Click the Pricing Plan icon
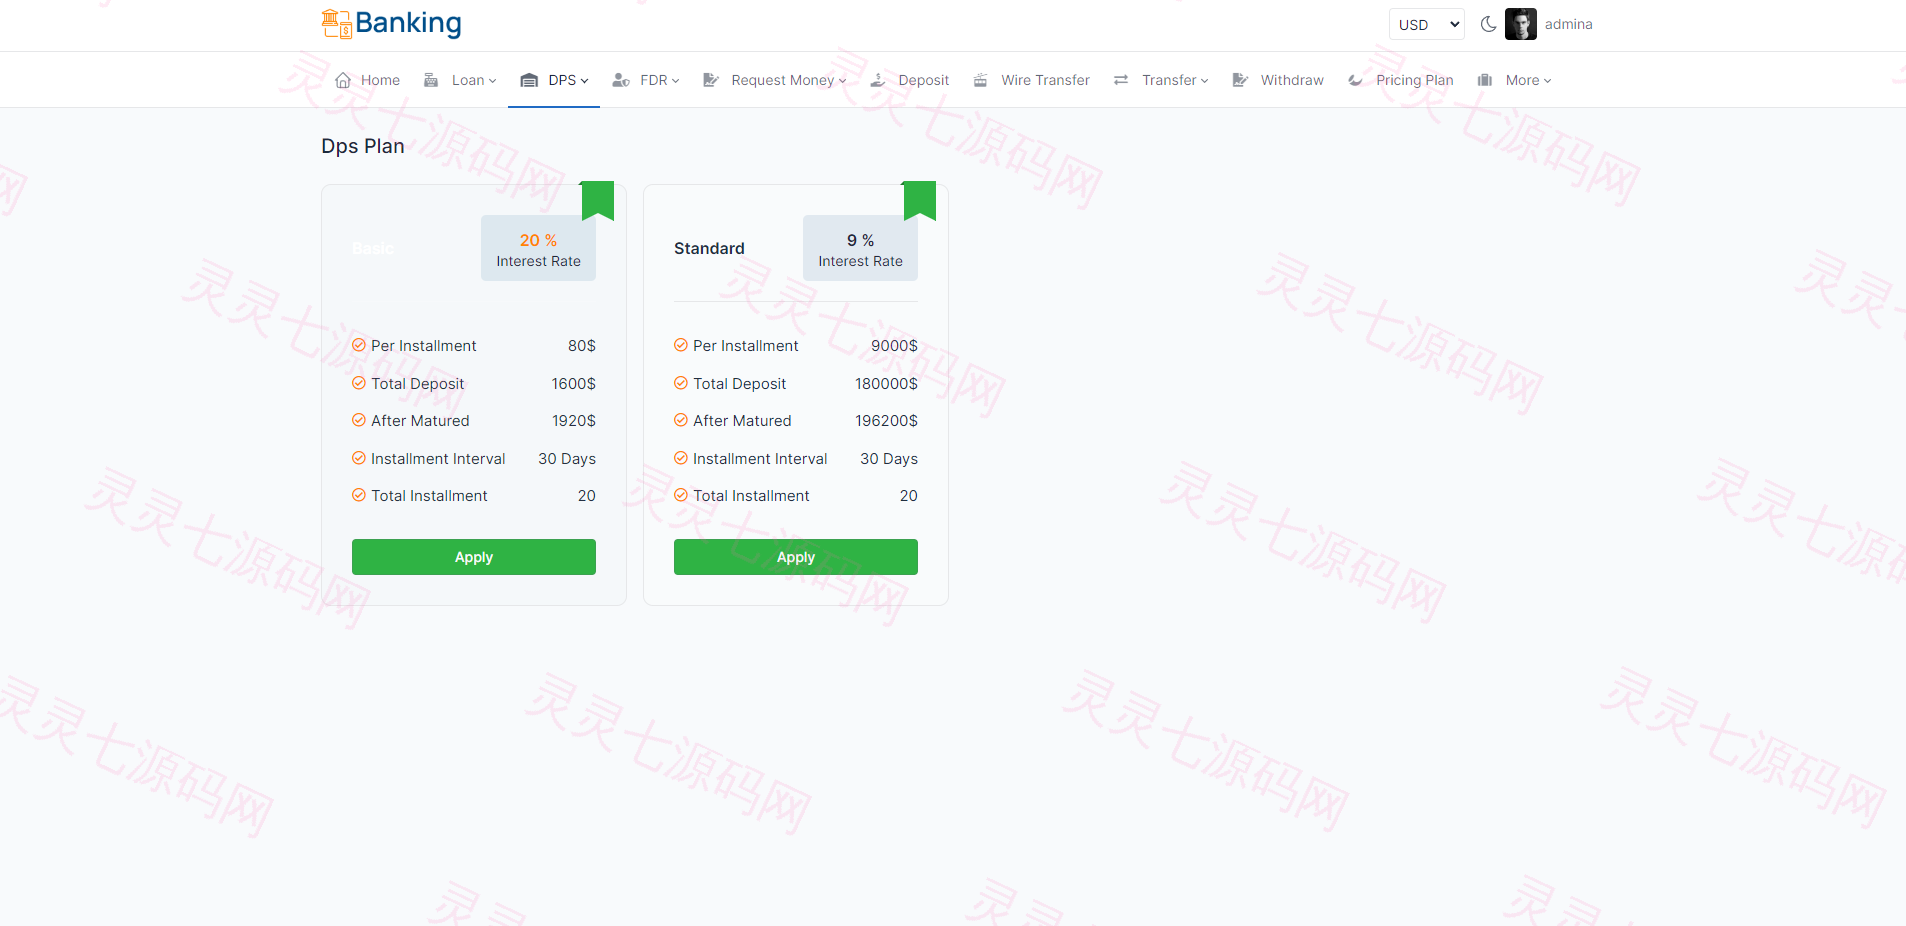 click(x=1355, y=80)
